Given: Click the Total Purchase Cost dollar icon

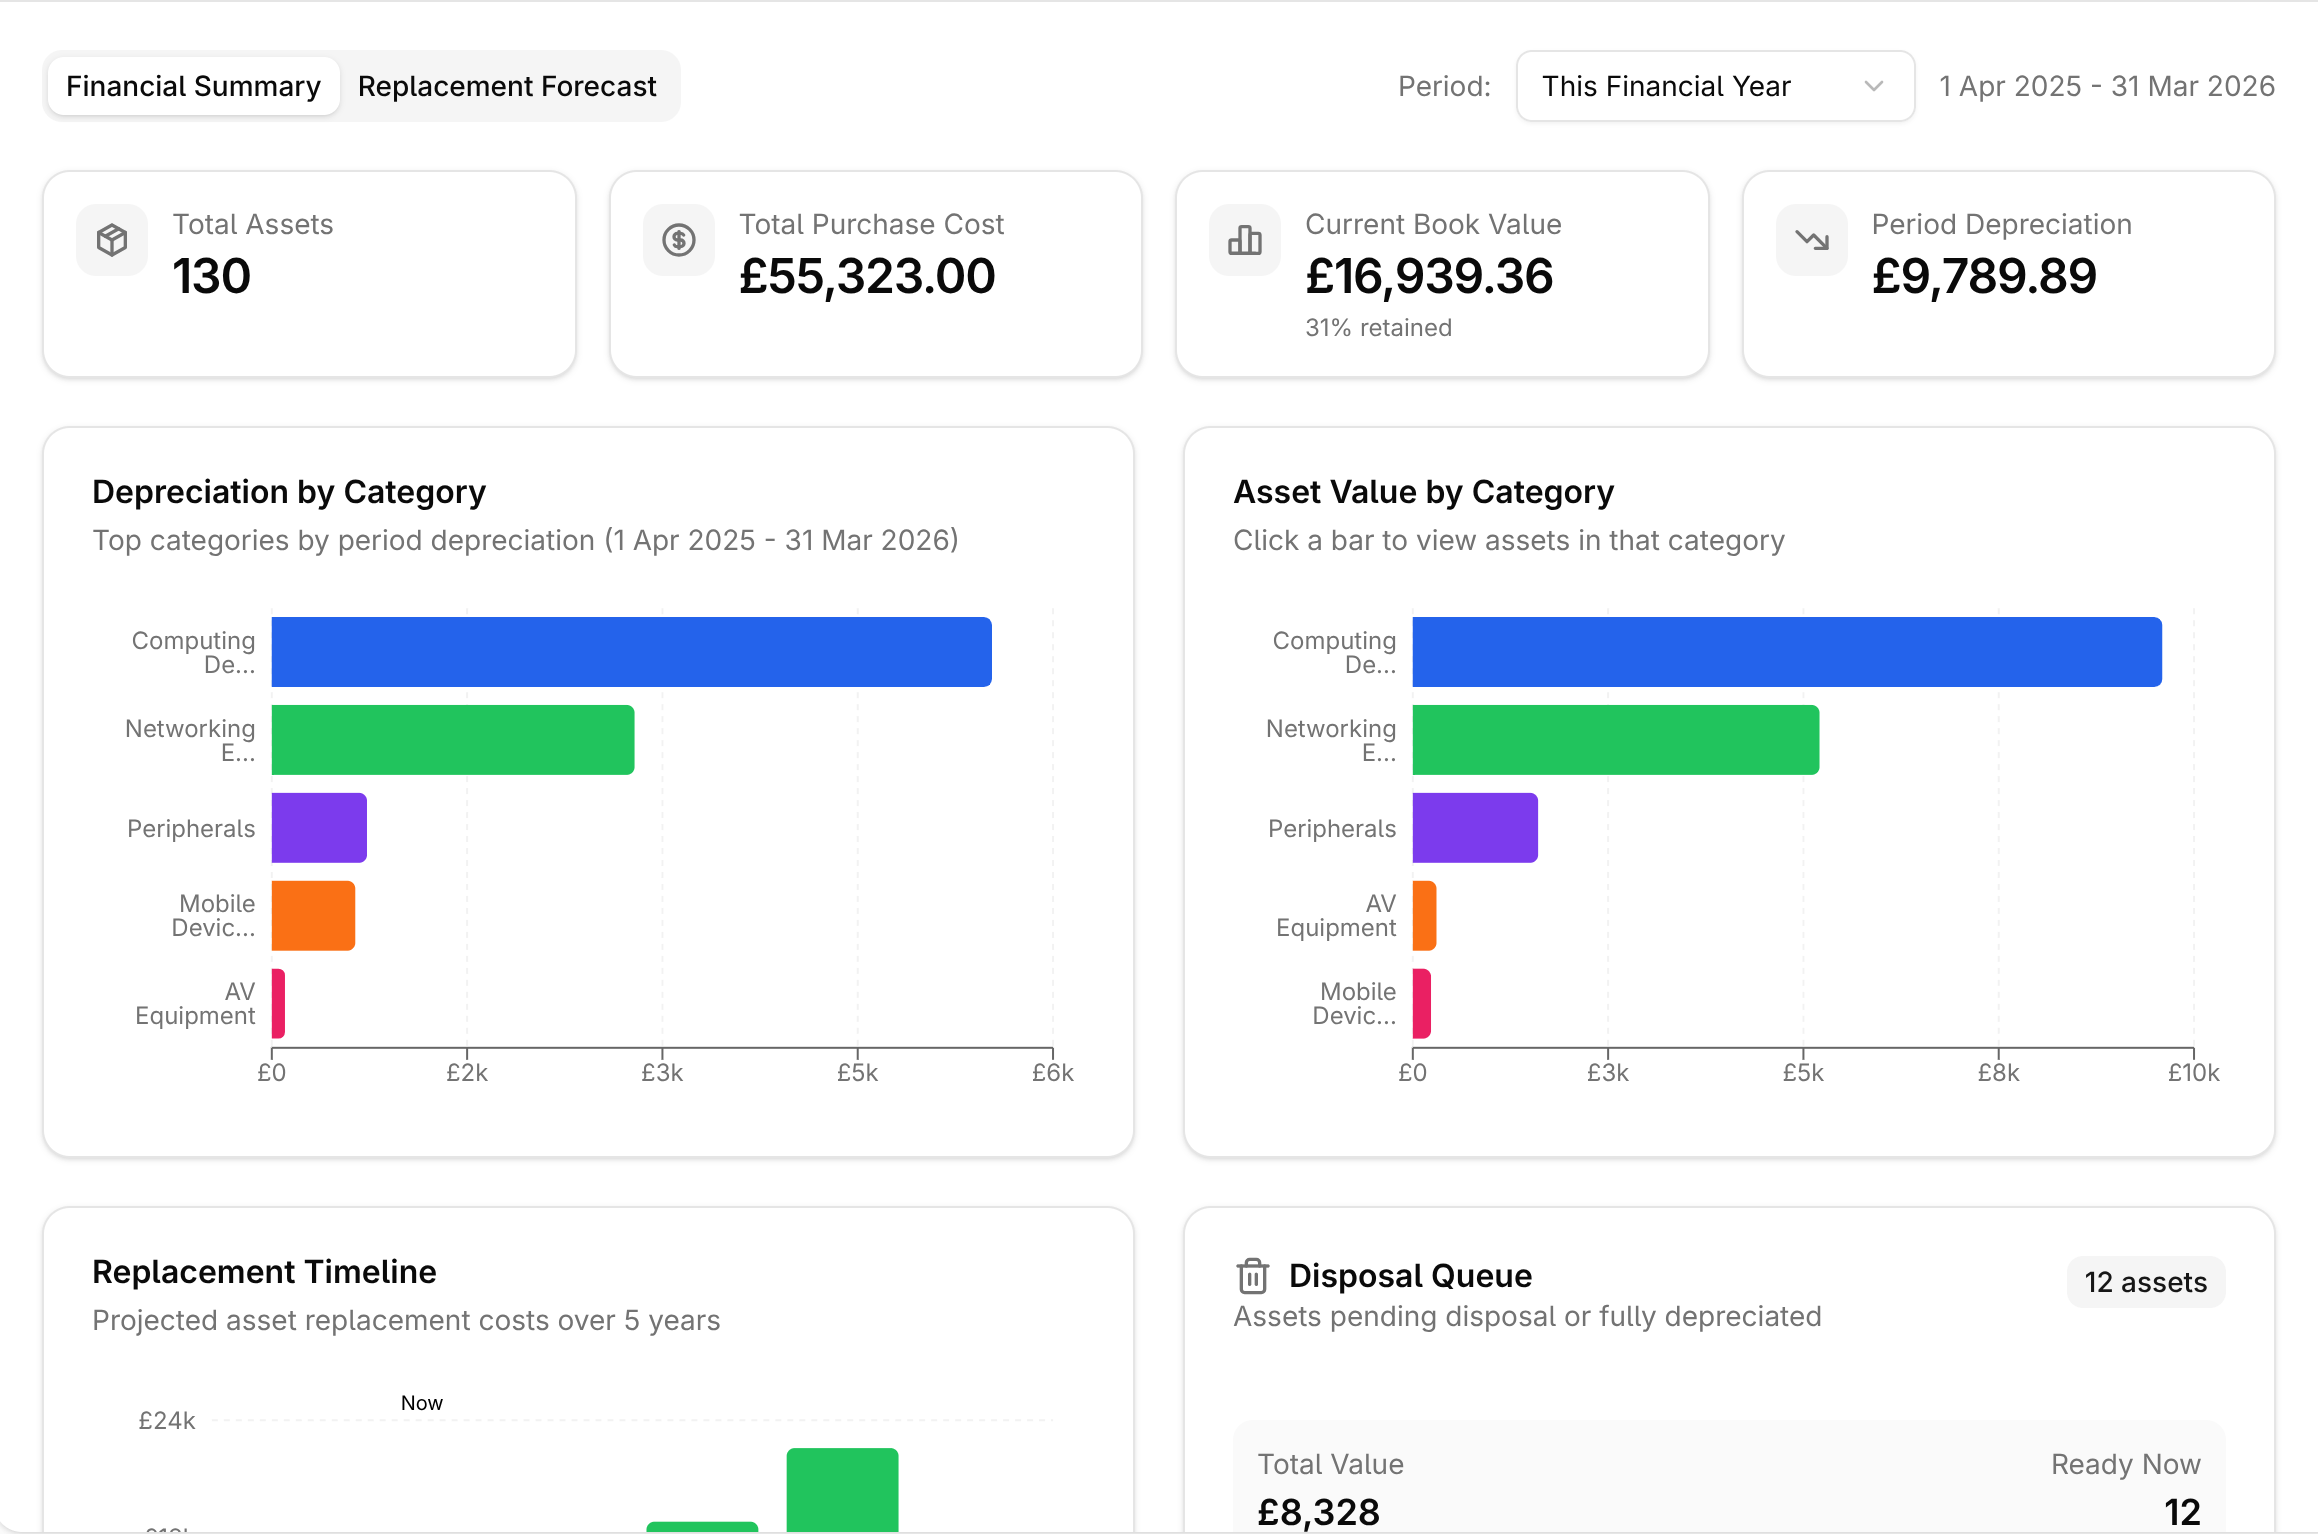Looking at the screenshot, I should pos(678,240).
